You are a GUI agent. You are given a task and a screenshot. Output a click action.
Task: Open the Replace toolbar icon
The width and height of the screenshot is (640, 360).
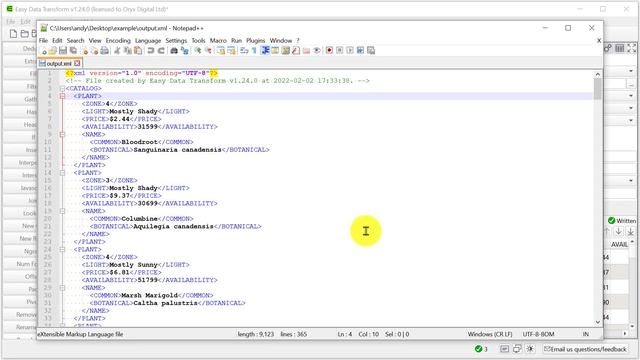tap(185, 50)
